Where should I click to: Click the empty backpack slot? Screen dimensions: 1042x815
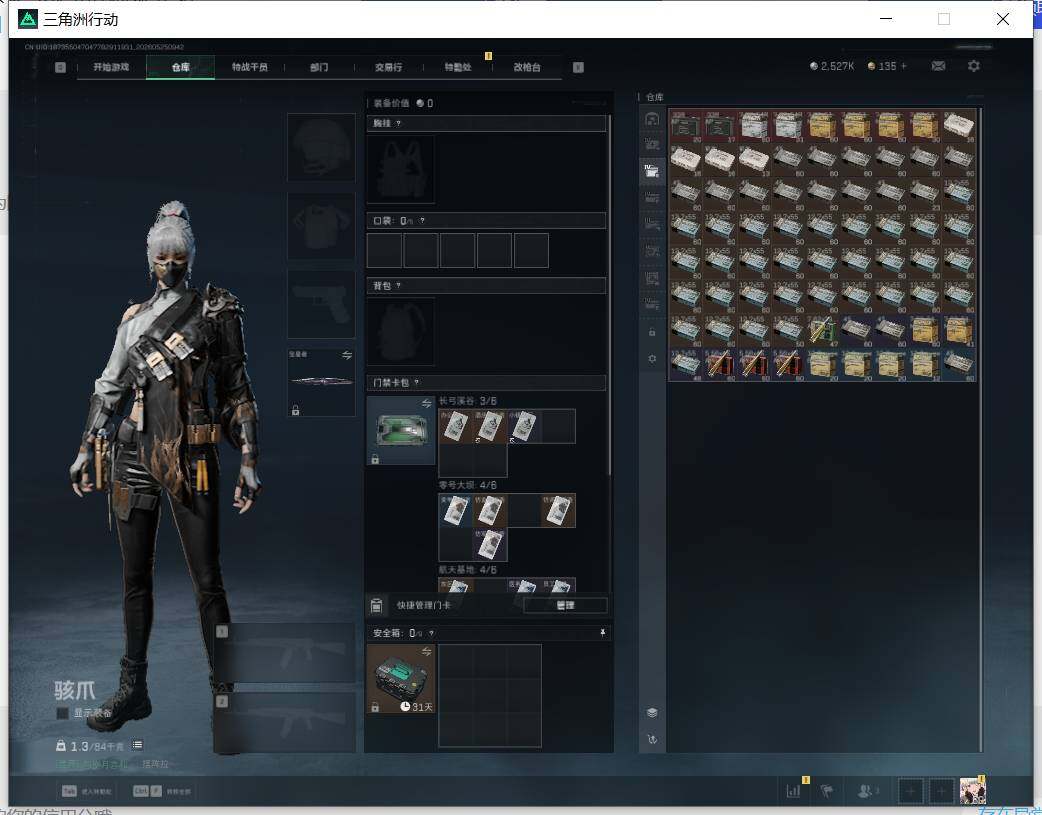coord(401,332)
